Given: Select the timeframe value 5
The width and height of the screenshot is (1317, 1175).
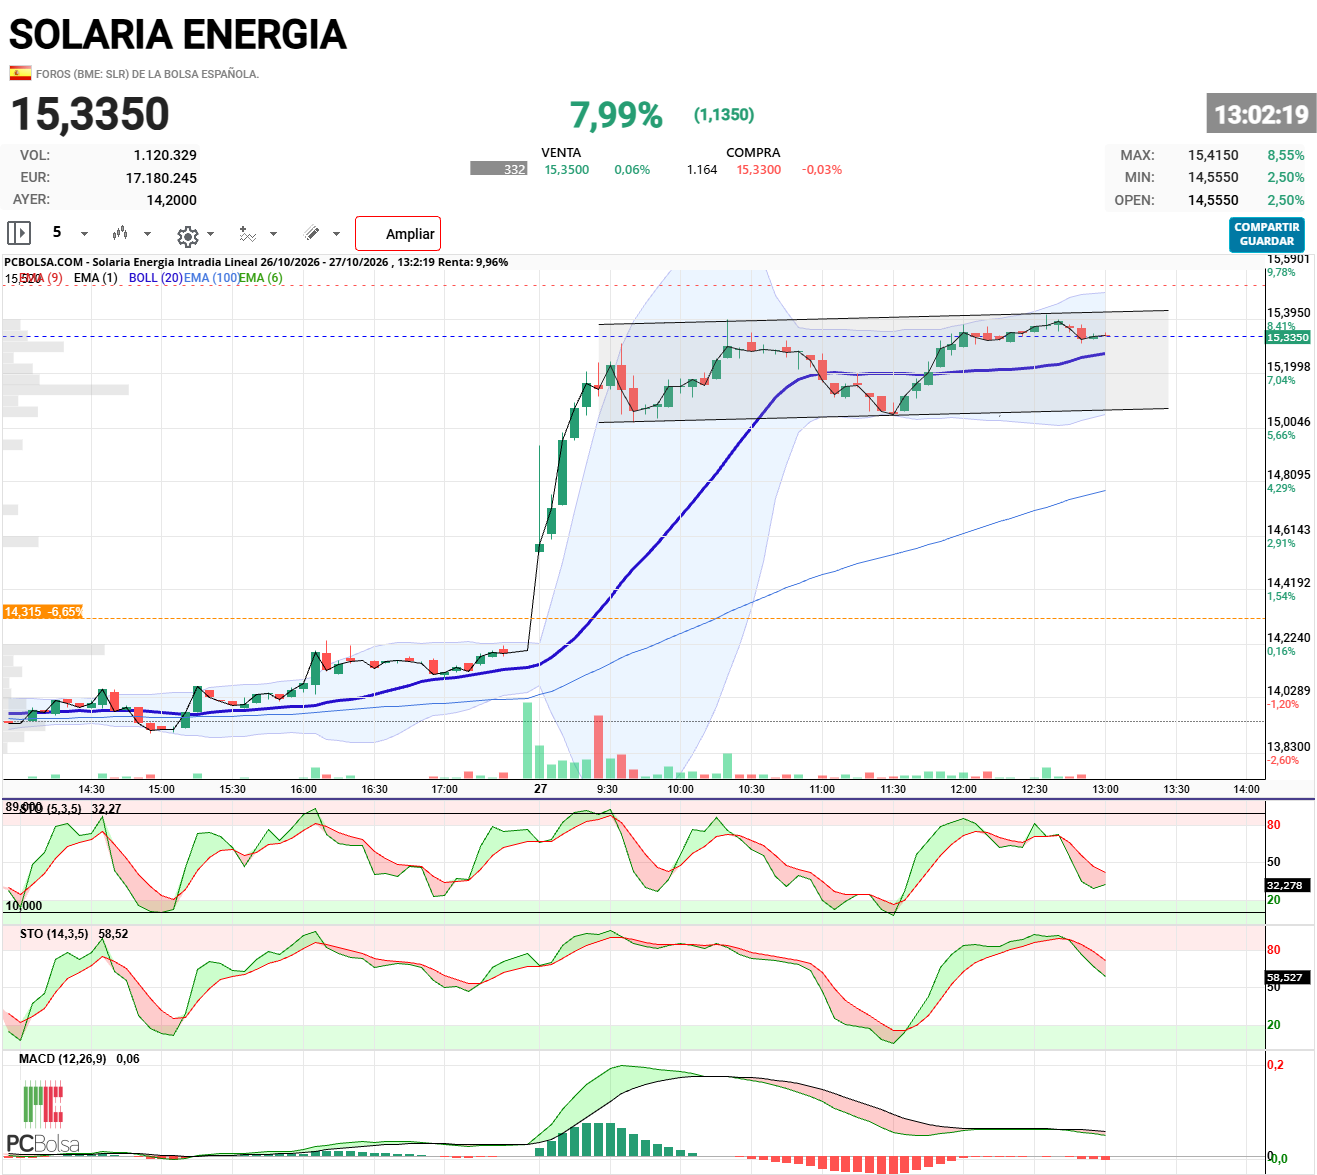Looking at the screenshot, I should (x=57, y=232).
